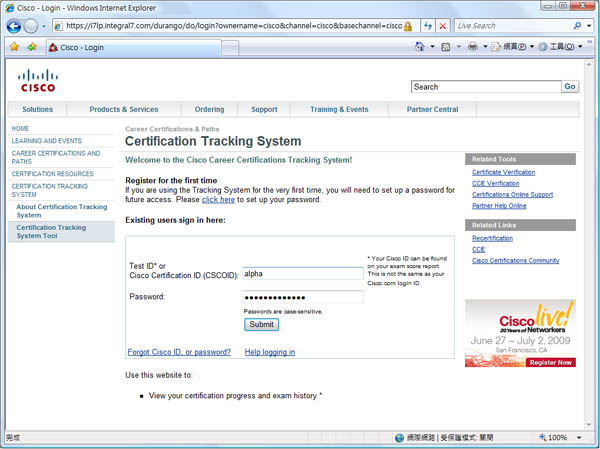This screenshot has height=449, width=600.
Task: Select the Training & Events tab
Action: pos(339,109)
